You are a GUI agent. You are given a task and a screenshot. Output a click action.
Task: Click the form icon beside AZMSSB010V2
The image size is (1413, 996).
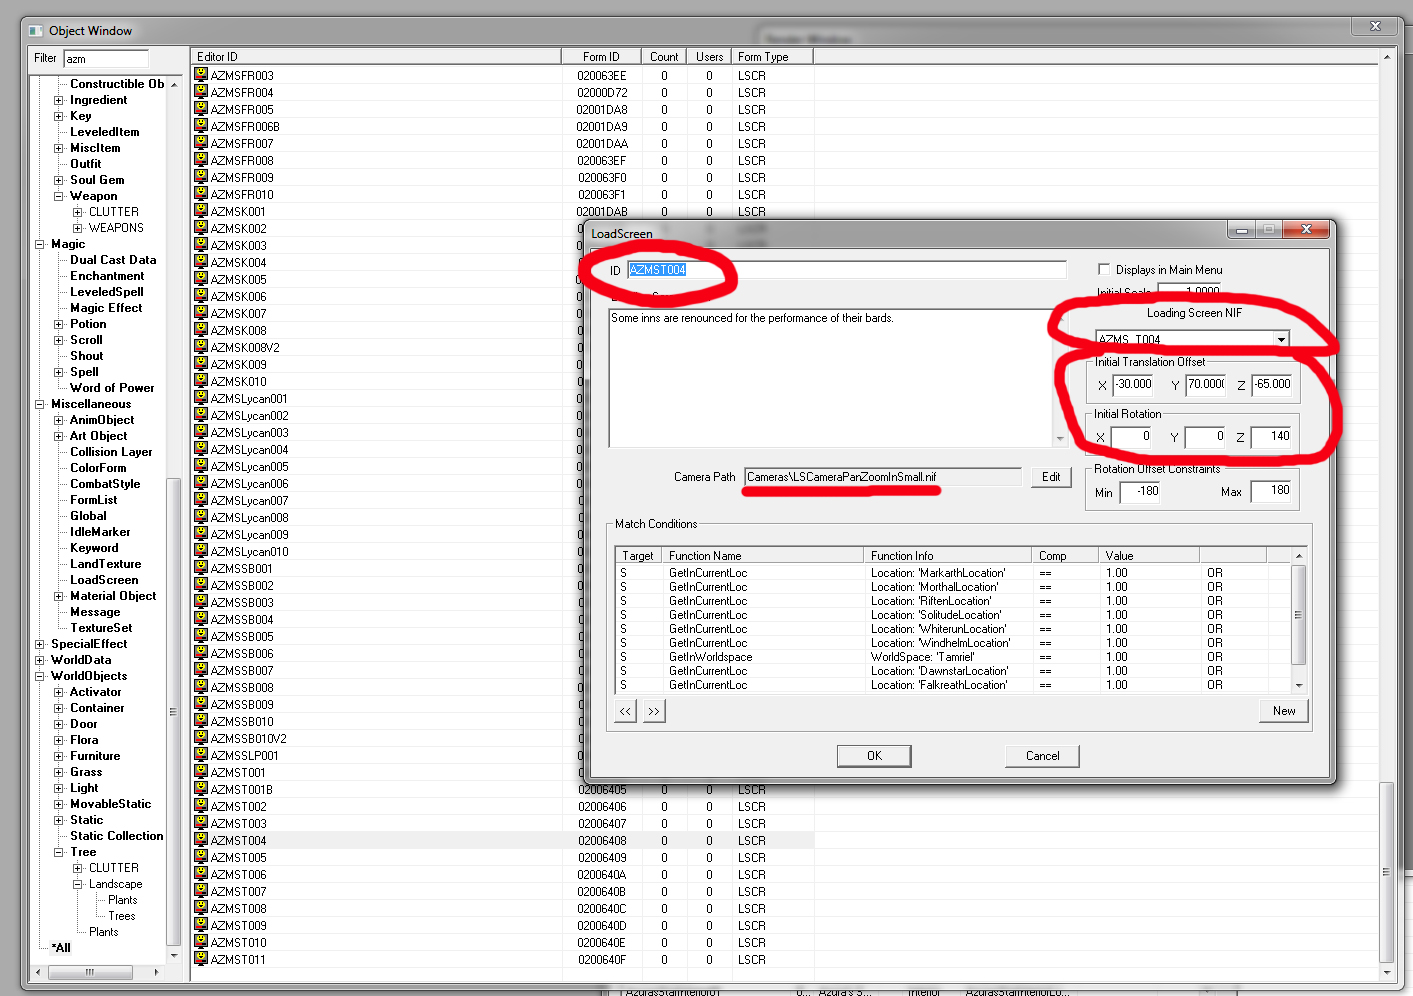(201, 738)
